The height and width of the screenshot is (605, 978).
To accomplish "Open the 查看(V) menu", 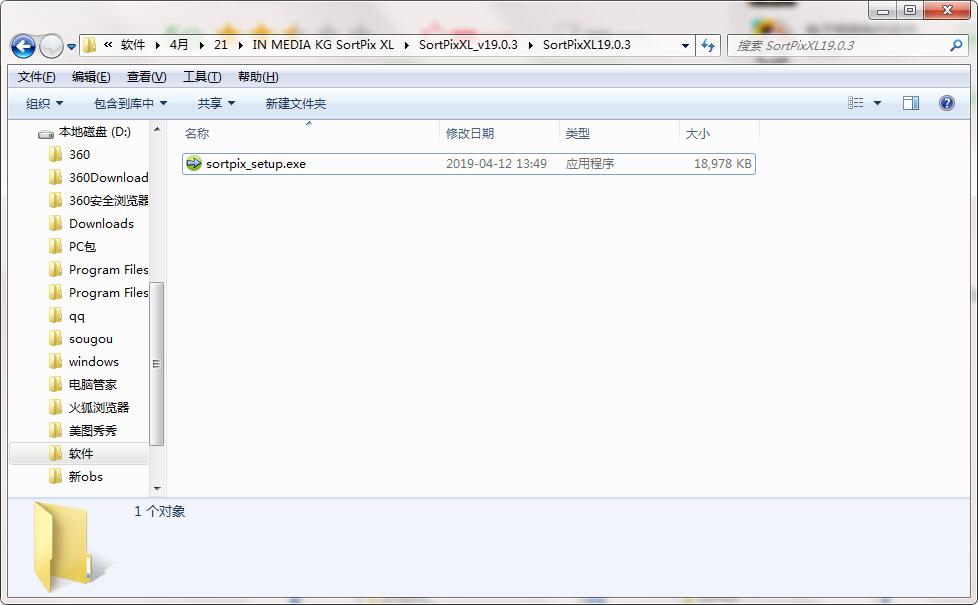I will click(x=147, y=77).
